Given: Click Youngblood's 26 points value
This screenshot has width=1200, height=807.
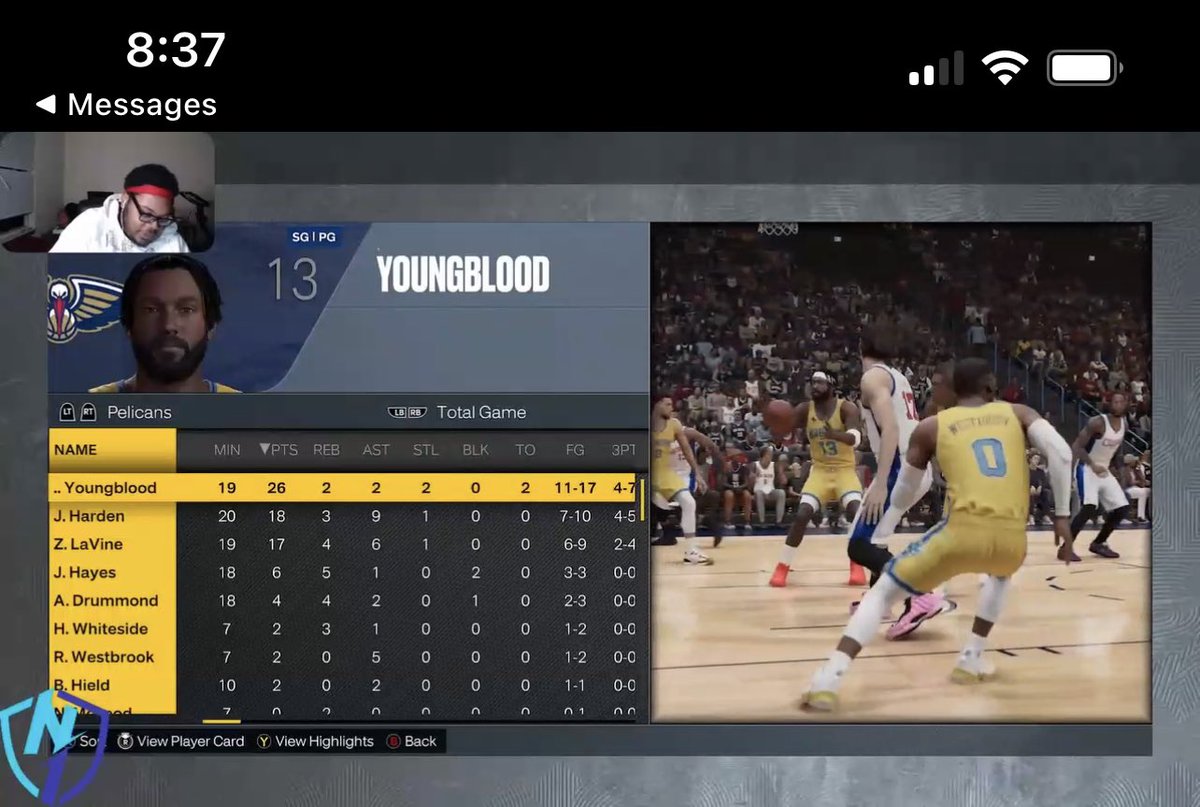Looking at the screenshot, I should point(277,488).
